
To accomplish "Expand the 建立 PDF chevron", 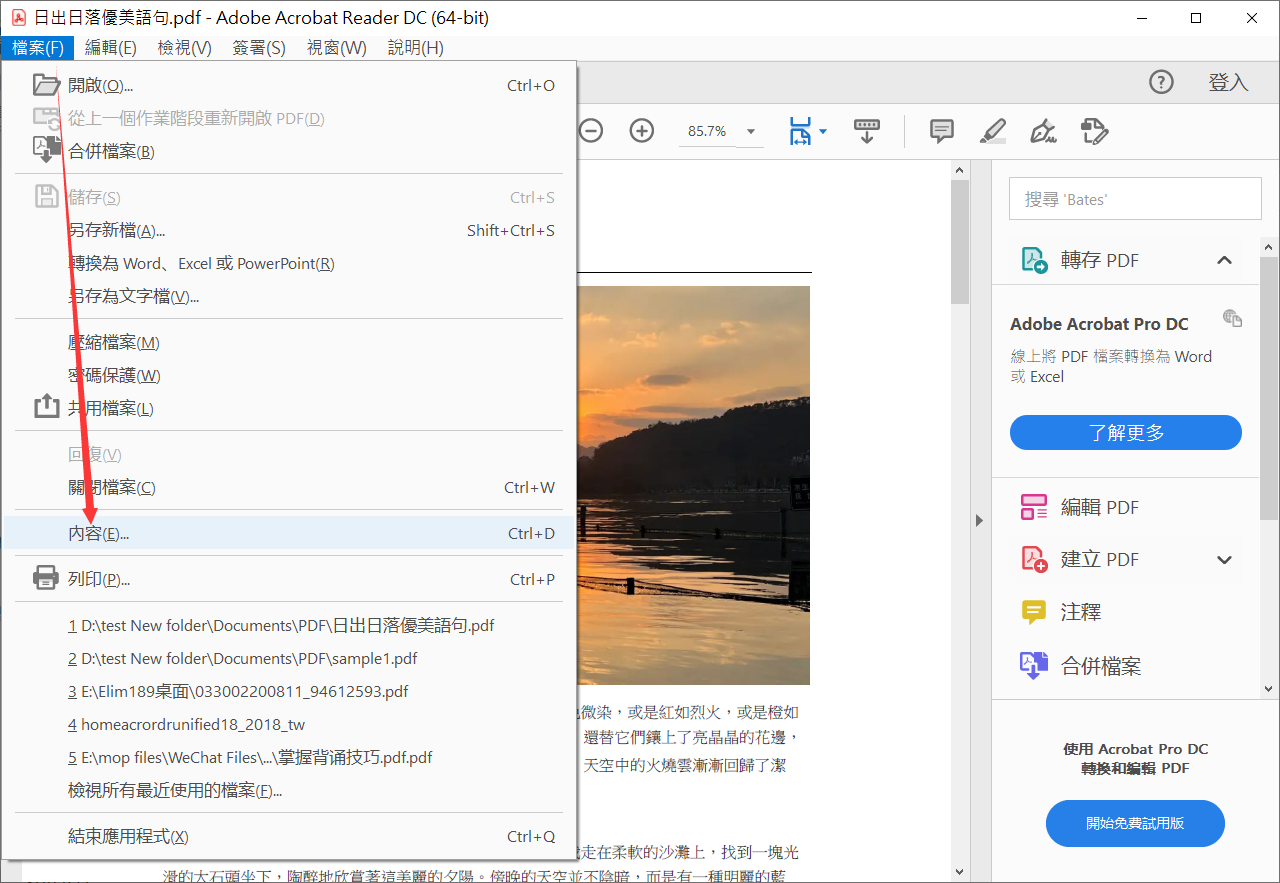I will point(1224,559).
